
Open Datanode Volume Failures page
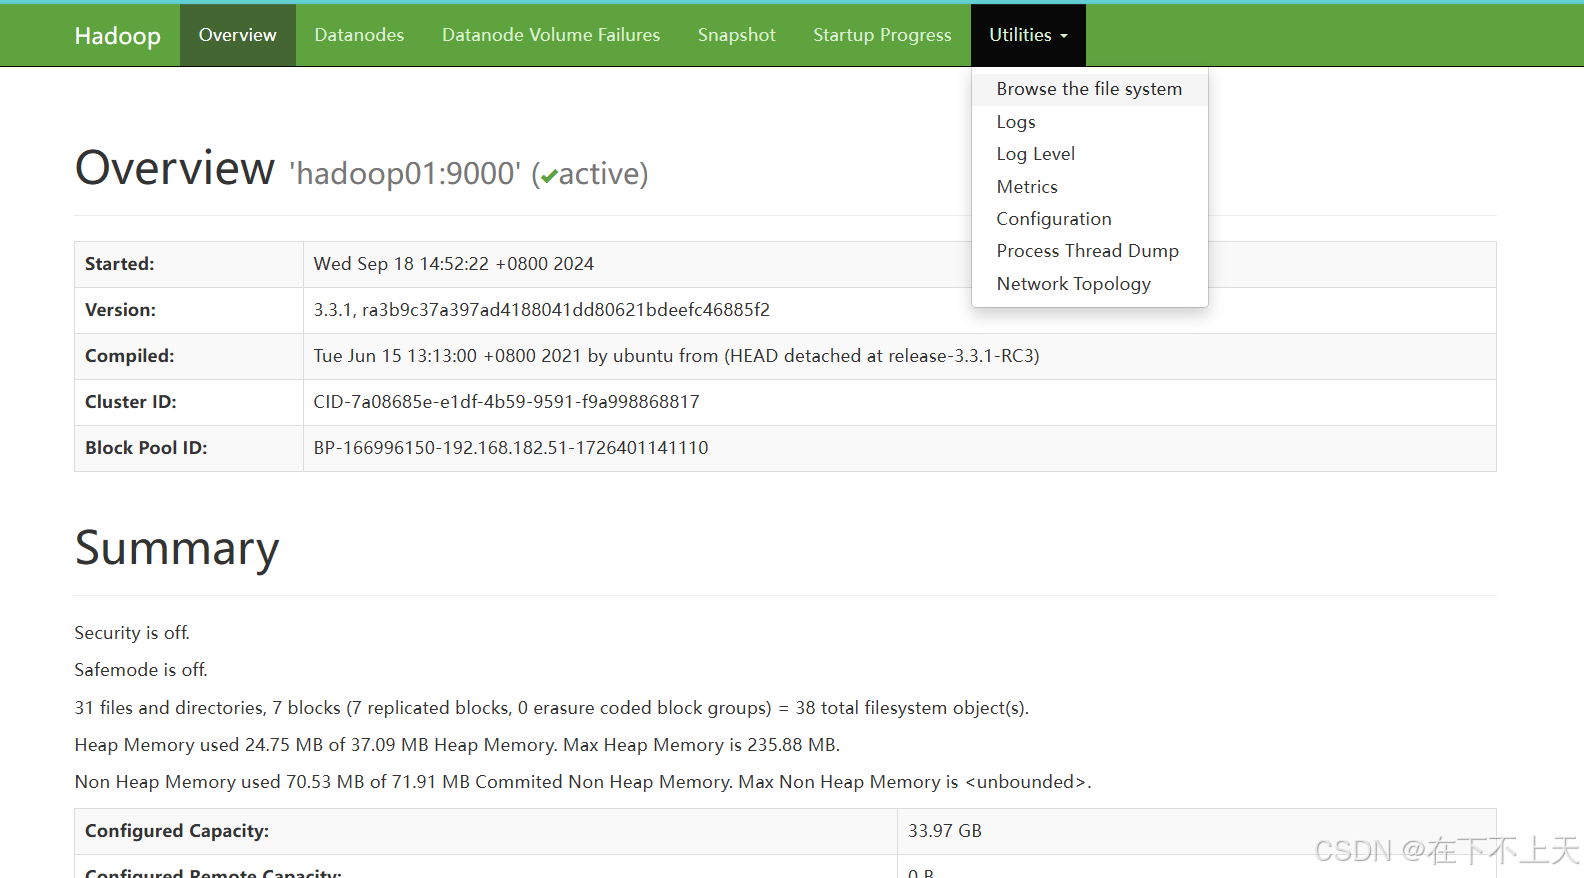click(551, 35)
